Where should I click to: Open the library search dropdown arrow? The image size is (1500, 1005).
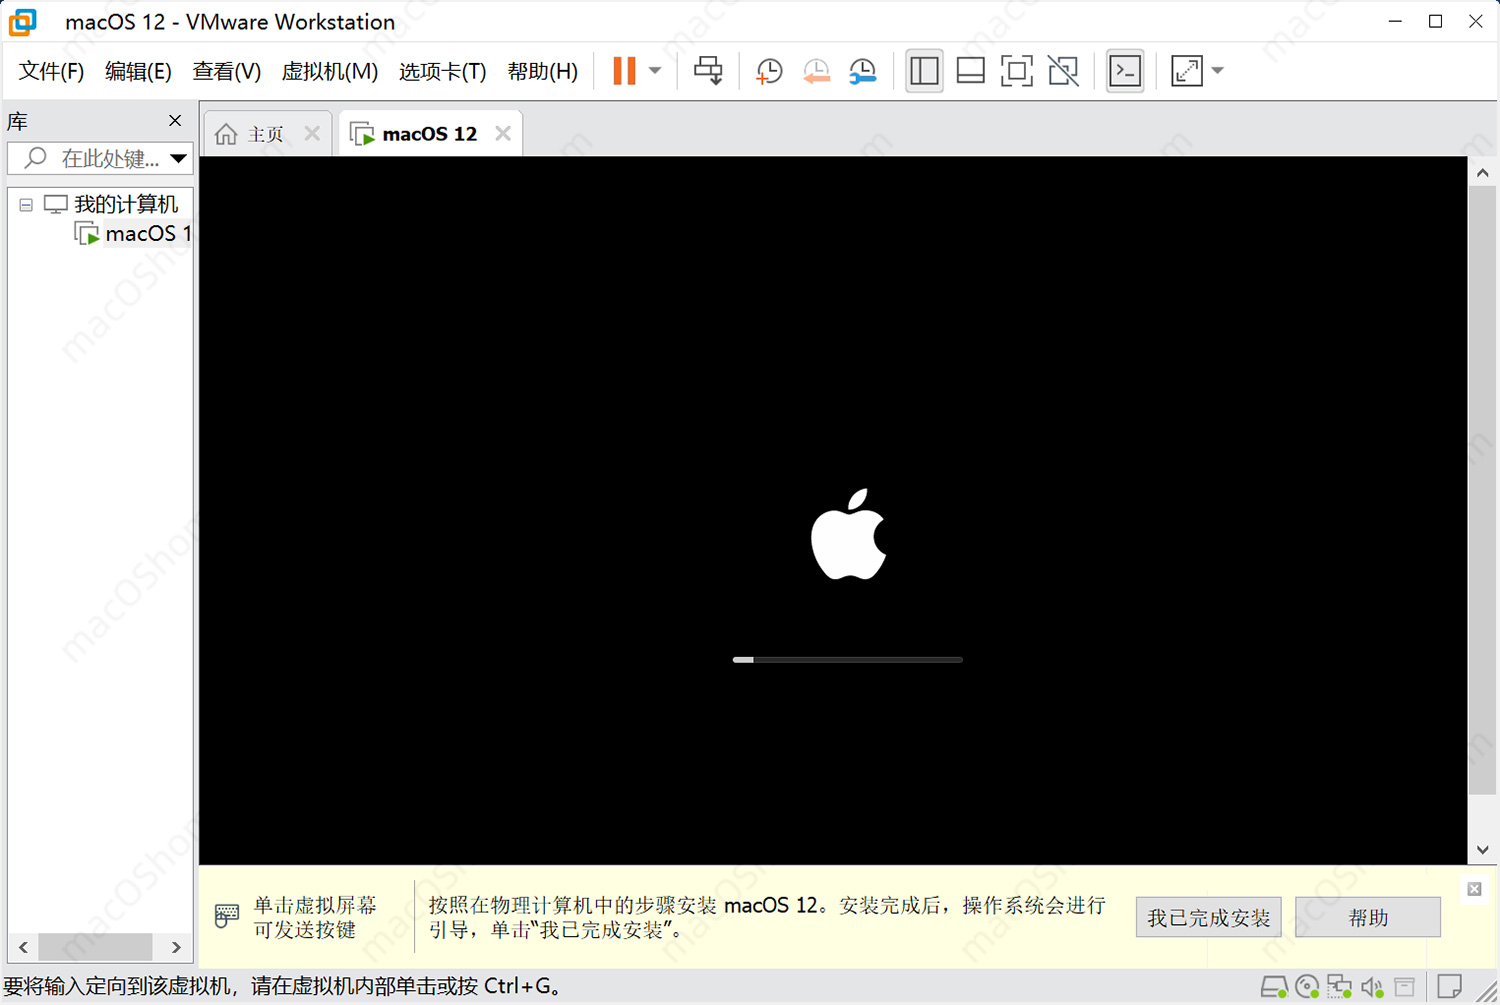pyautogui.click(x=179, y=158)
